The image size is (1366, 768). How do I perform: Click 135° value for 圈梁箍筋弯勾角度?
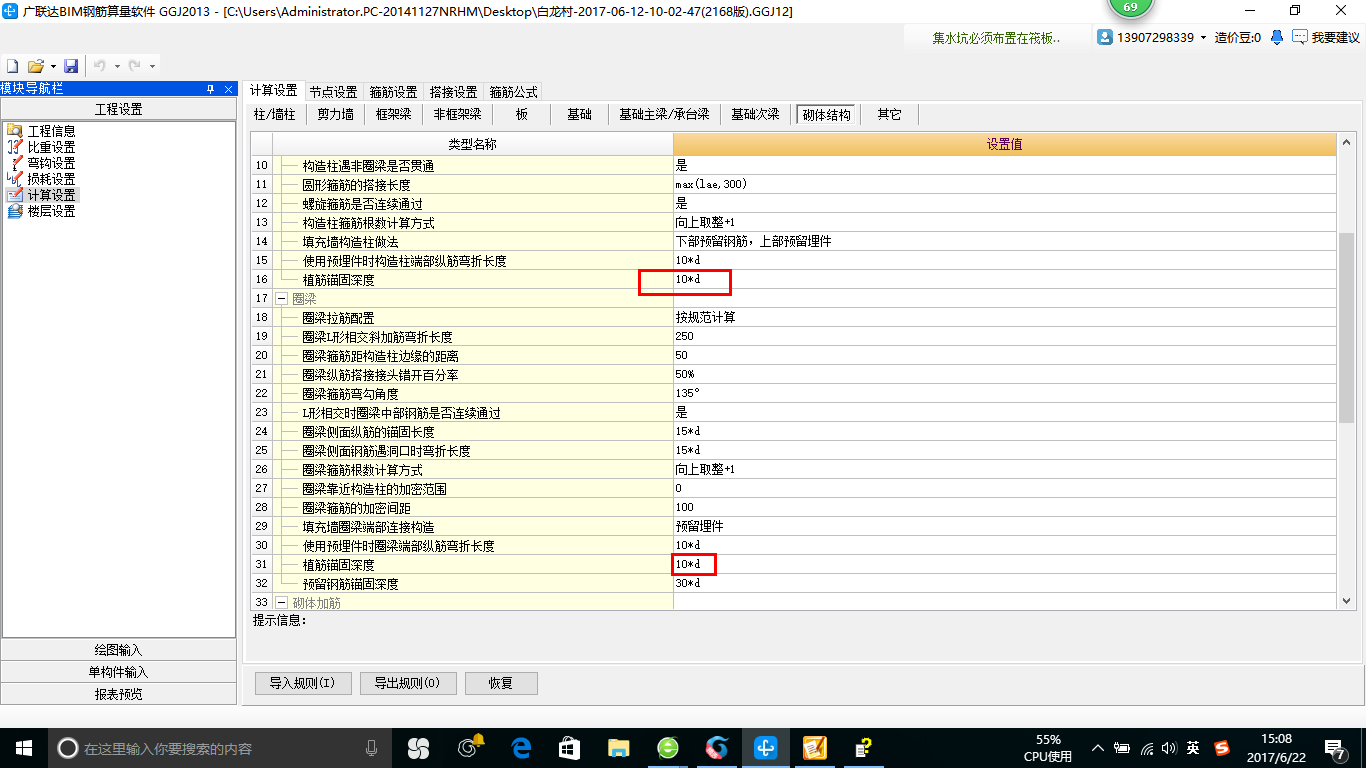[688, 394]
